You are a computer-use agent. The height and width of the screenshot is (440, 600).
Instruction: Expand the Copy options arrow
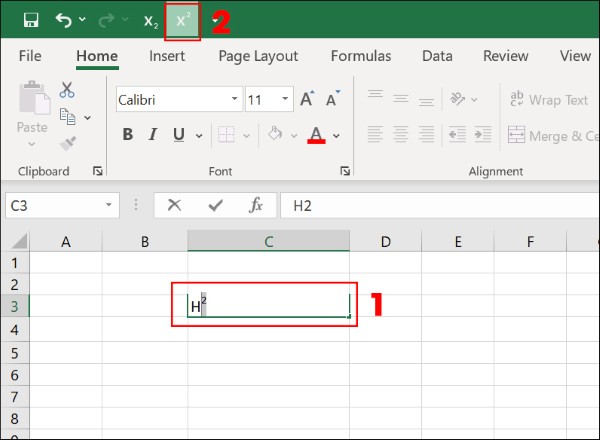pos(88,117)
